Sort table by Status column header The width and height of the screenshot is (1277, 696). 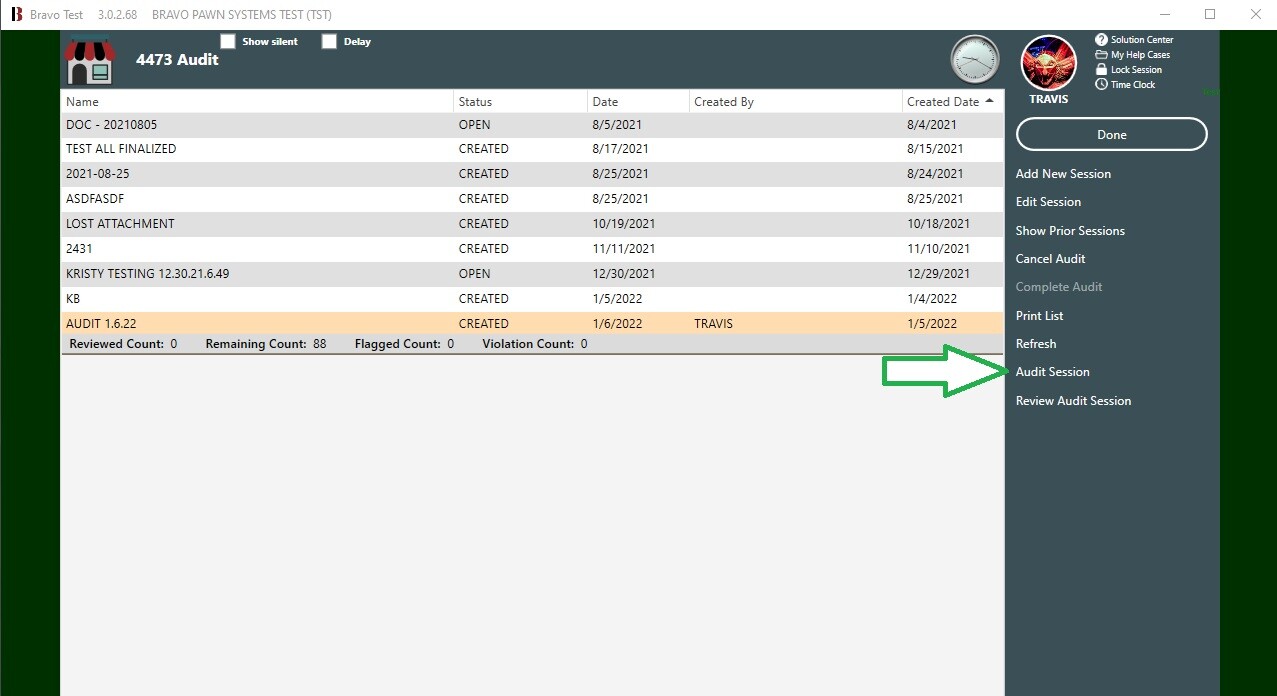(x=520, y=102)
